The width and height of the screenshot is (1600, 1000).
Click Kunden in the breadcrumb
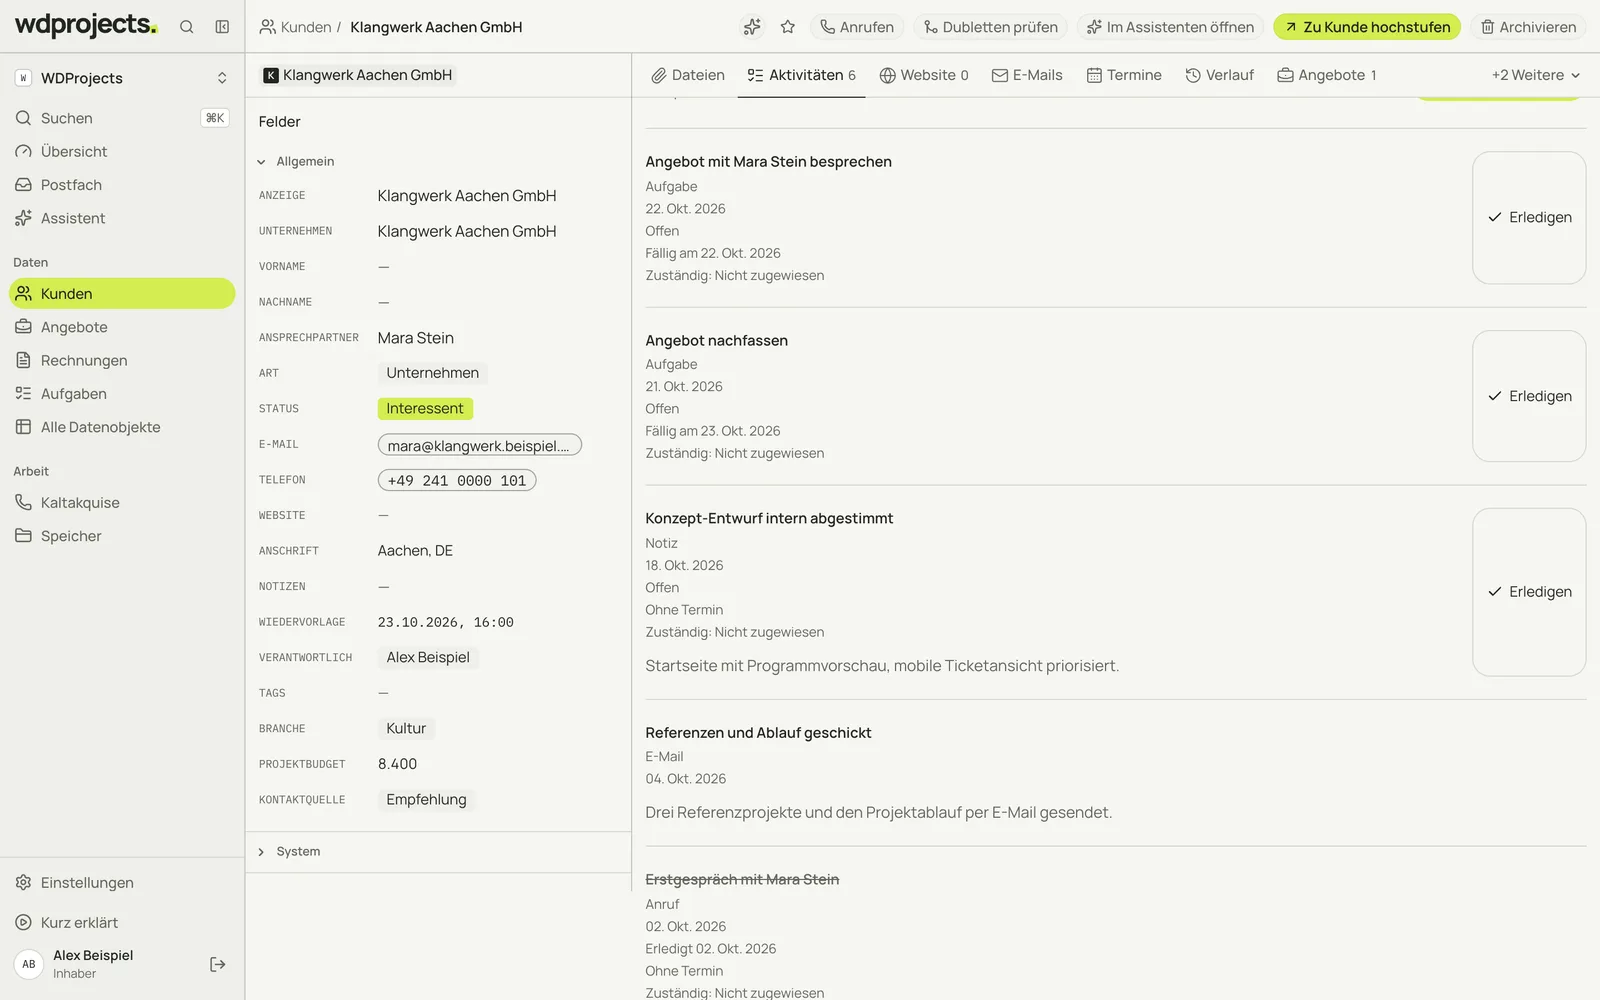point(295,27)
